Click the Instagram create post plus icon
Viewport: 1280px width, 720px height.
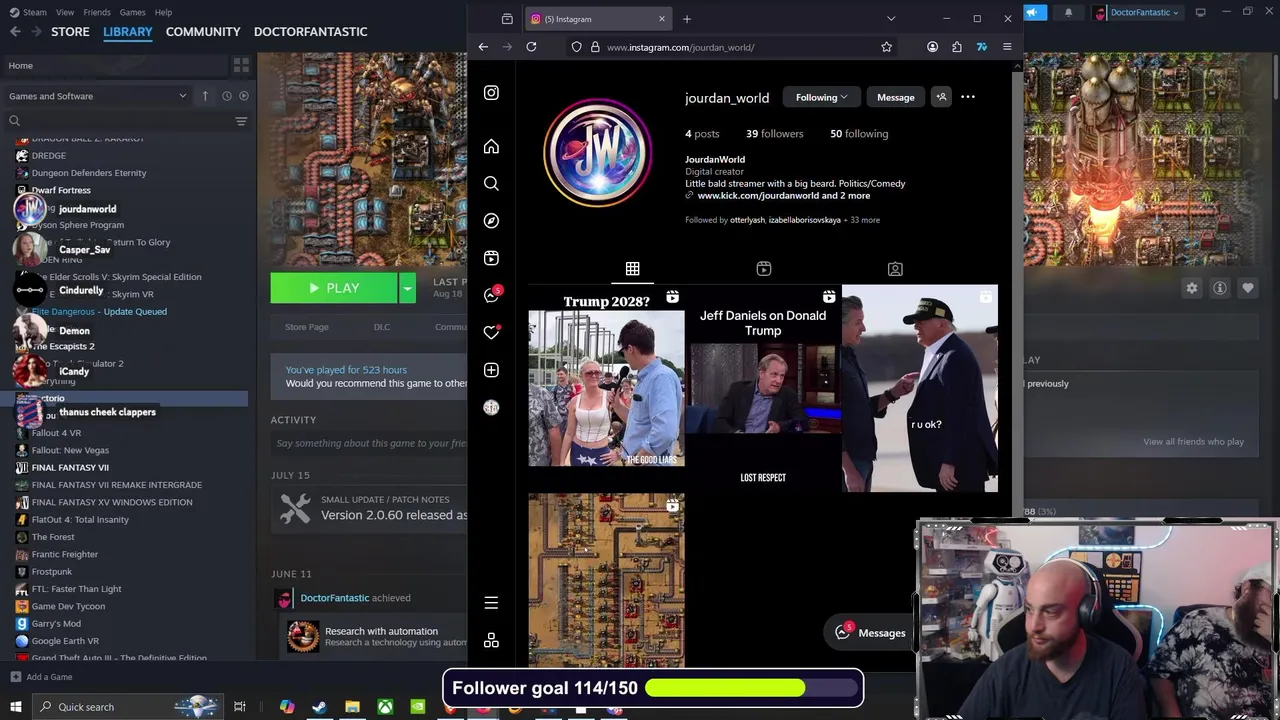491,370
